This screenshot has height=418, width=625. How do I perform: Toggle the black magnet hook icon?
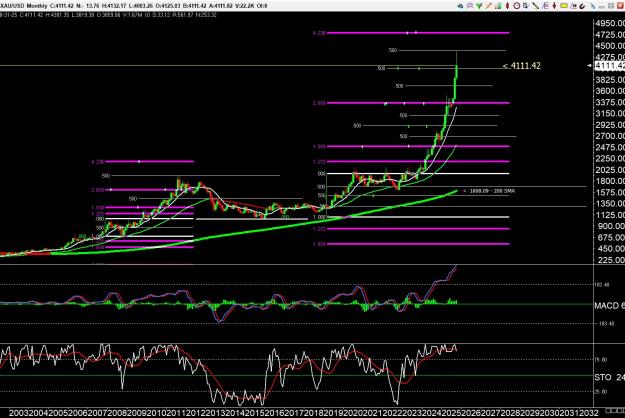tap(582, 6)
